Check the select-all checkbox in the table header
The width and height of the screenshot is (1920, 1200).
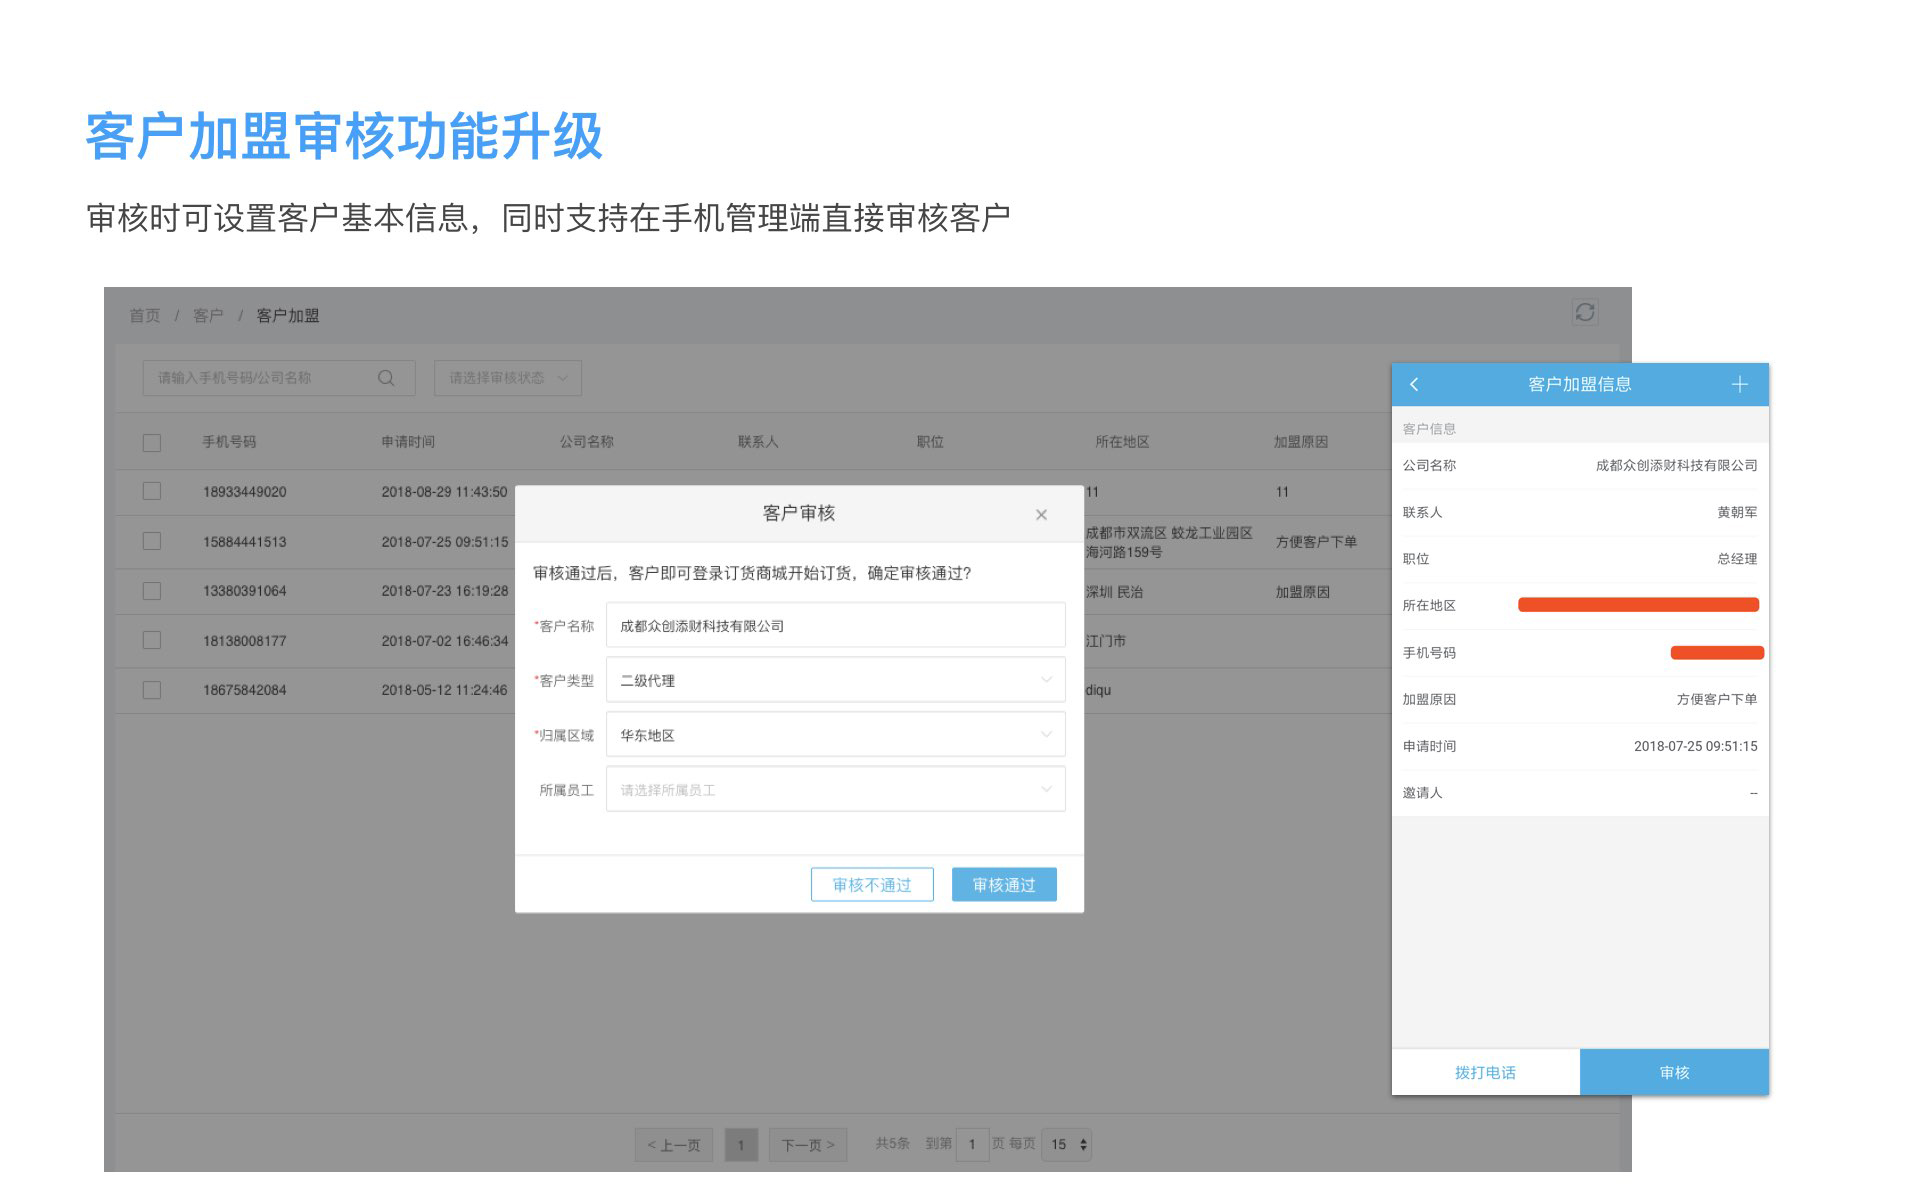pos(152,443)
